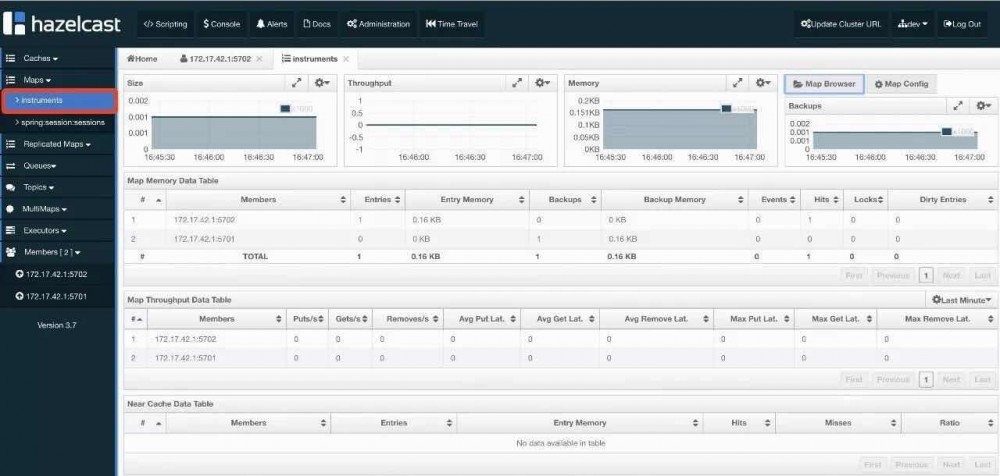This screenshot has width=1000, height=476.
Task: Click Previous in throughput table pagination
Action: (892, 380)
